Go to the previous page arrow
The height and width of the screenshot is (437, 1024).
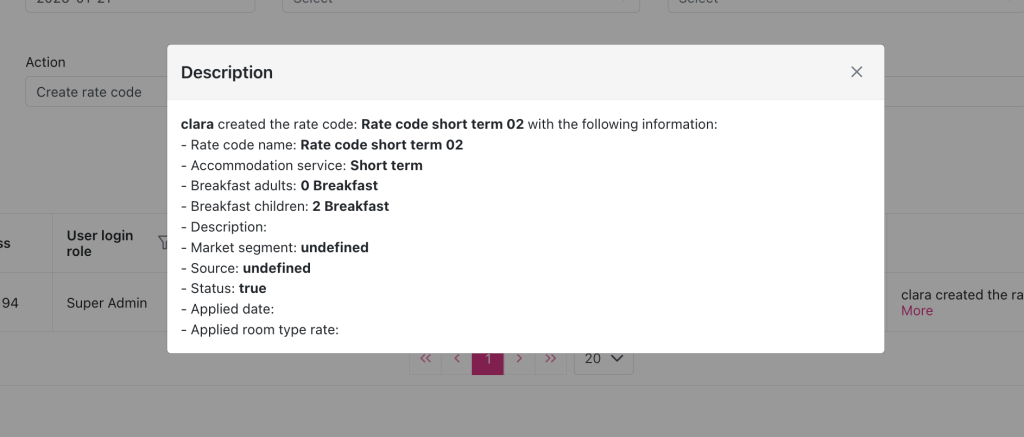point(456,359)
